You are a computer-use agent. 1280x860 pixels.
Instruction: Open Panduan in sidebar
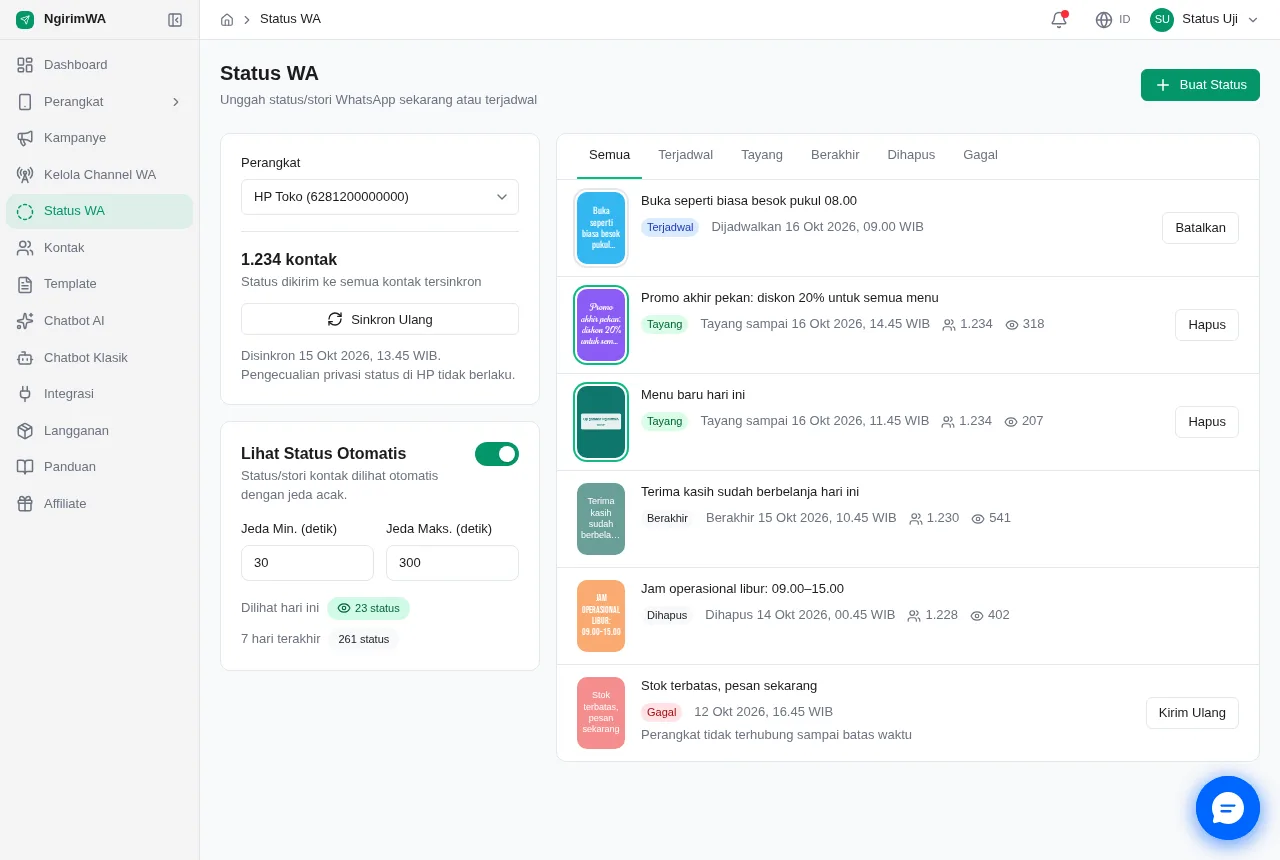coord(99,467)
